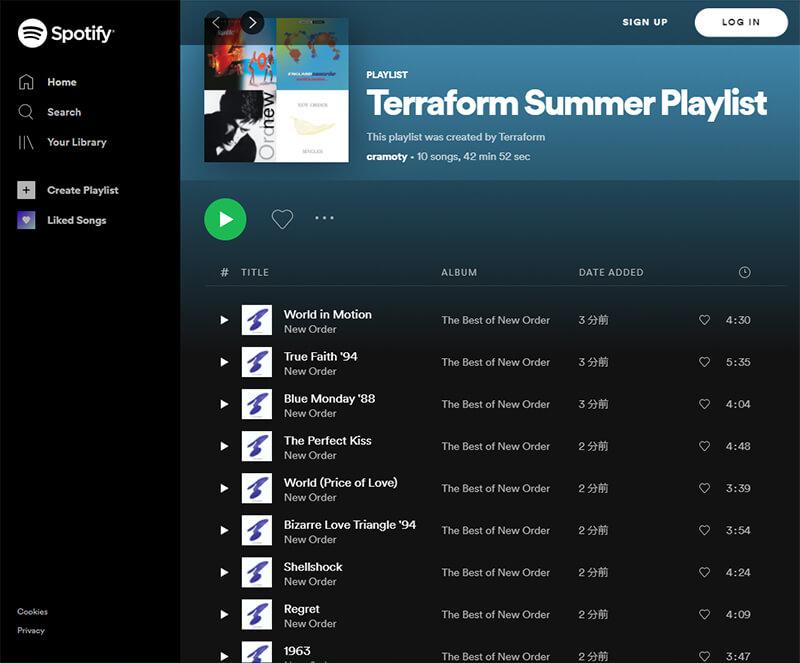
Task: Play Bizarre Love Triangle '94 track
Action: pos(224,530)
